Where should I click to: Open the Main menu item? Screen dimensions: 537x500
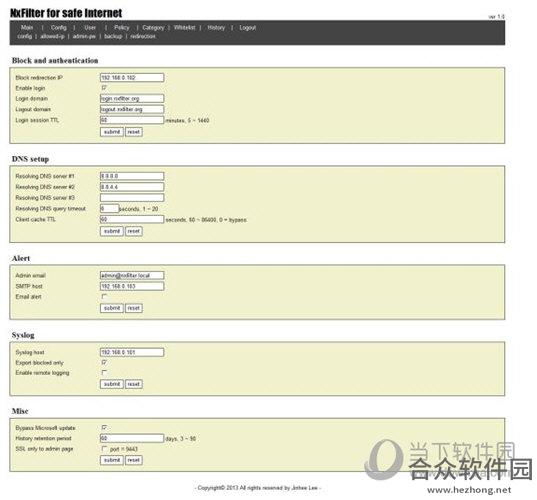tap(27, 27)
